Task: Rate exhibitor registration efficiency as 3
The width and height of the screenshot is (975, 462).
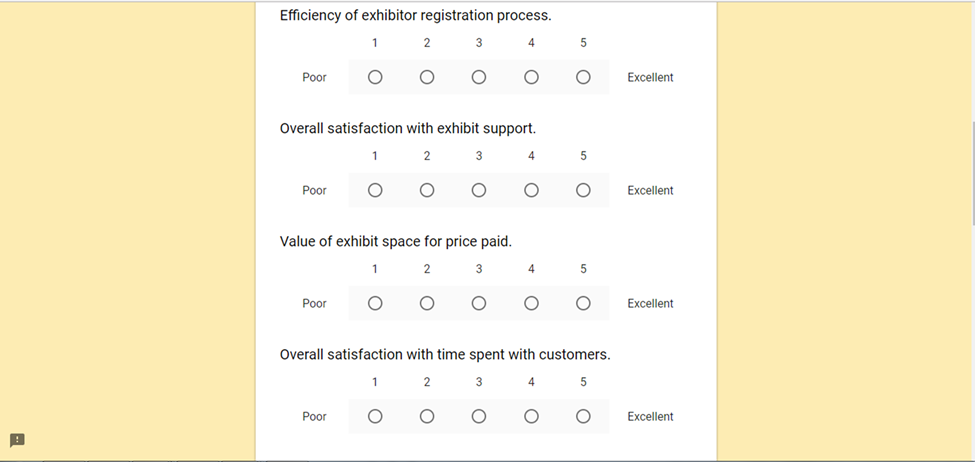Action: pyautogui.click(x=479, y=77)
